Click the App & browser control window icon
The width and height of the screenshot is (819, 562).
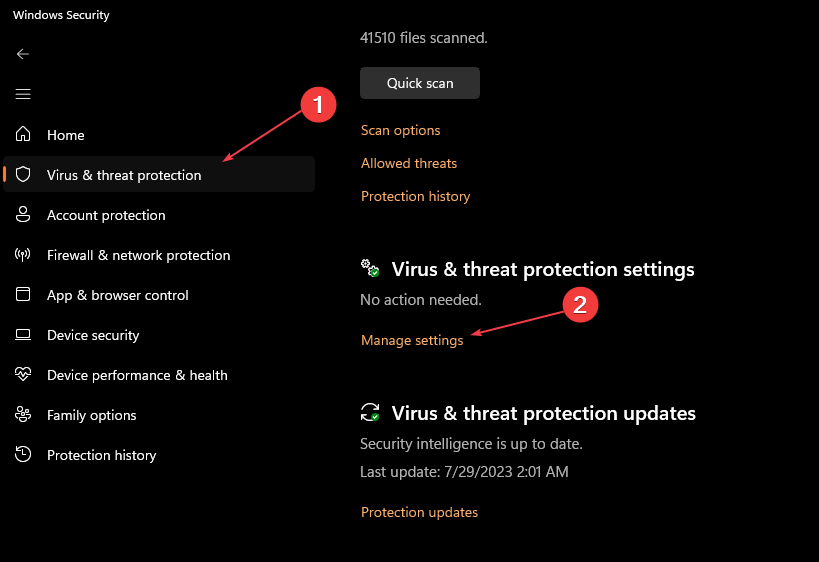coord(23,294)
